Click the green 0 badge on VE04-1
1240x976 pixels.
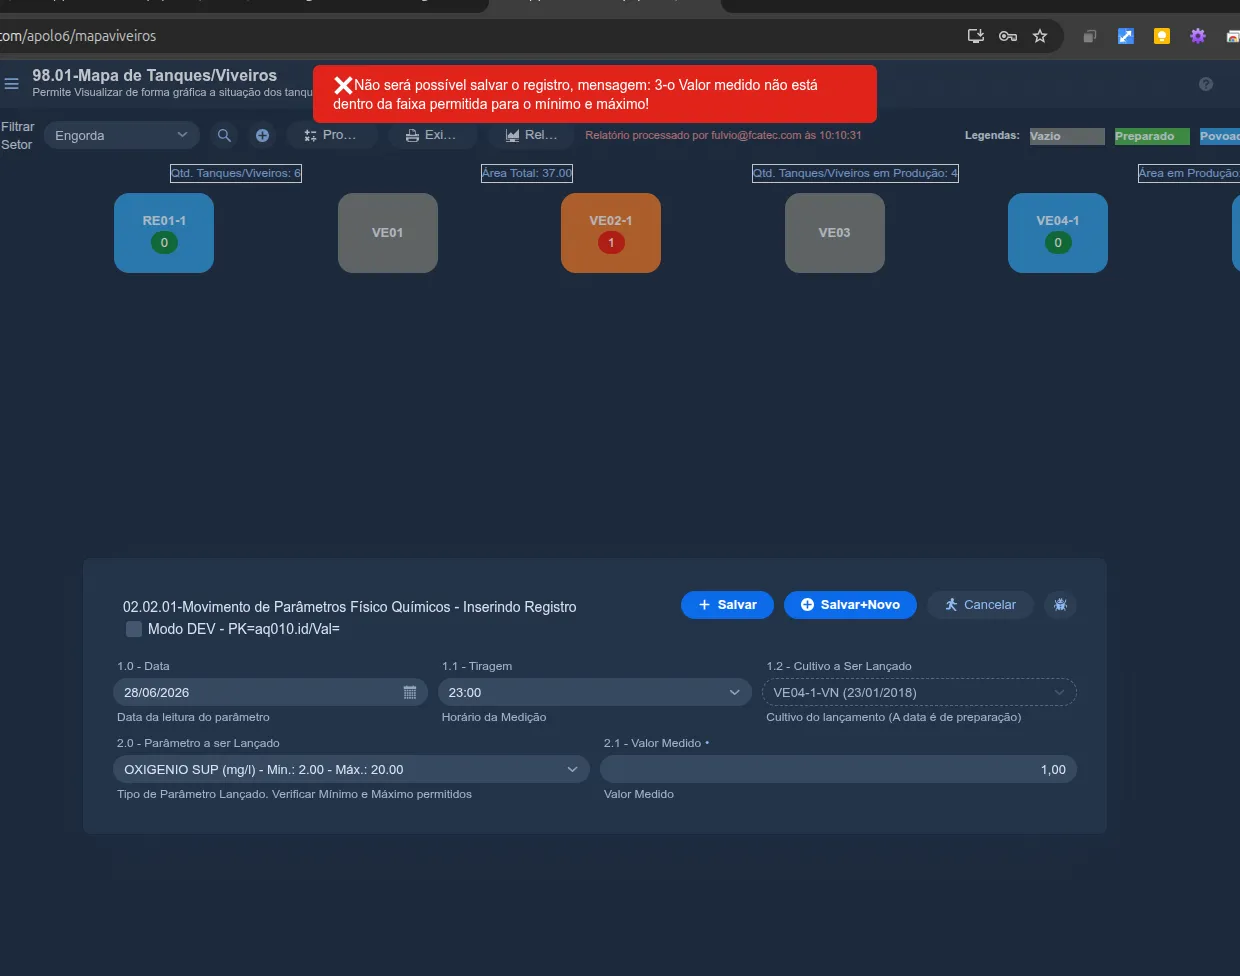point(1058,243)
